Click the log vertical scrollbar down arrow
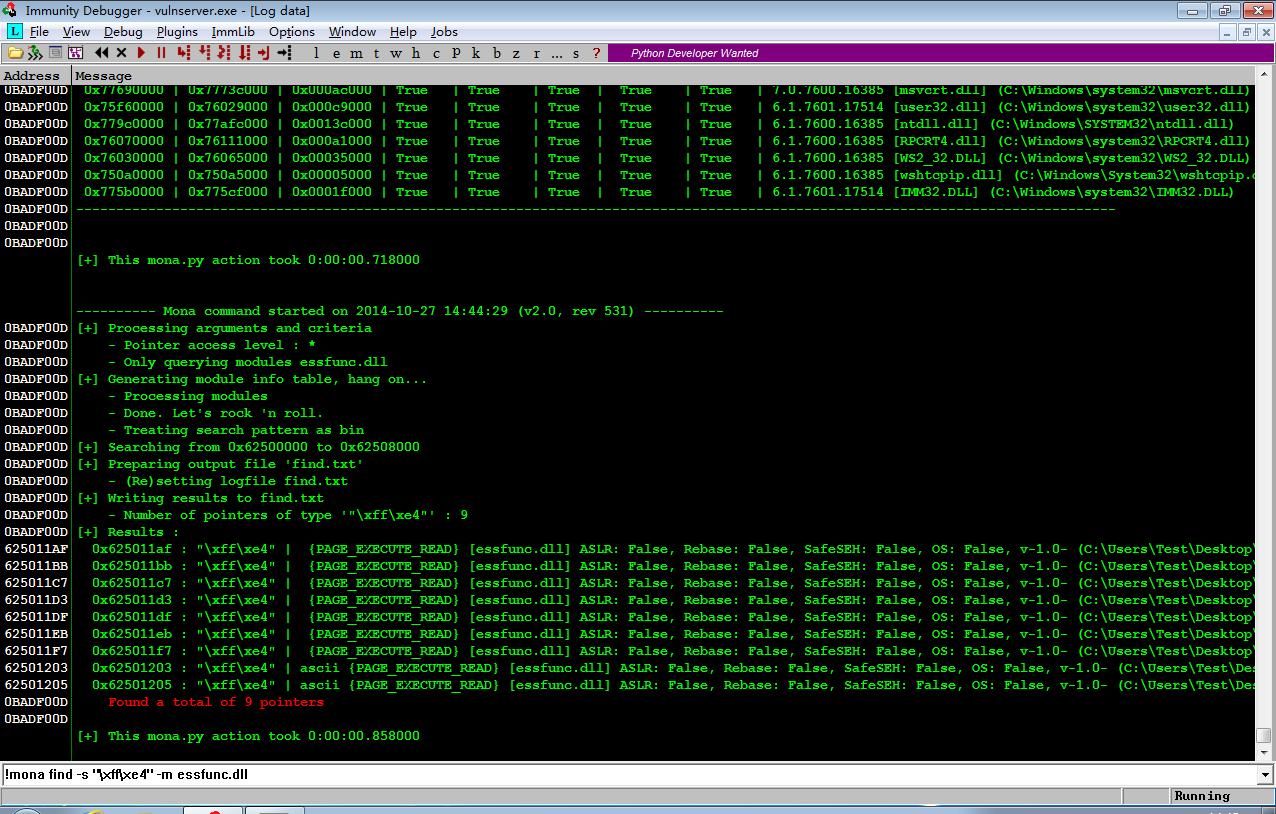Image resolution: width=1276 pixels, height=814 pixels. [1264, 752]
